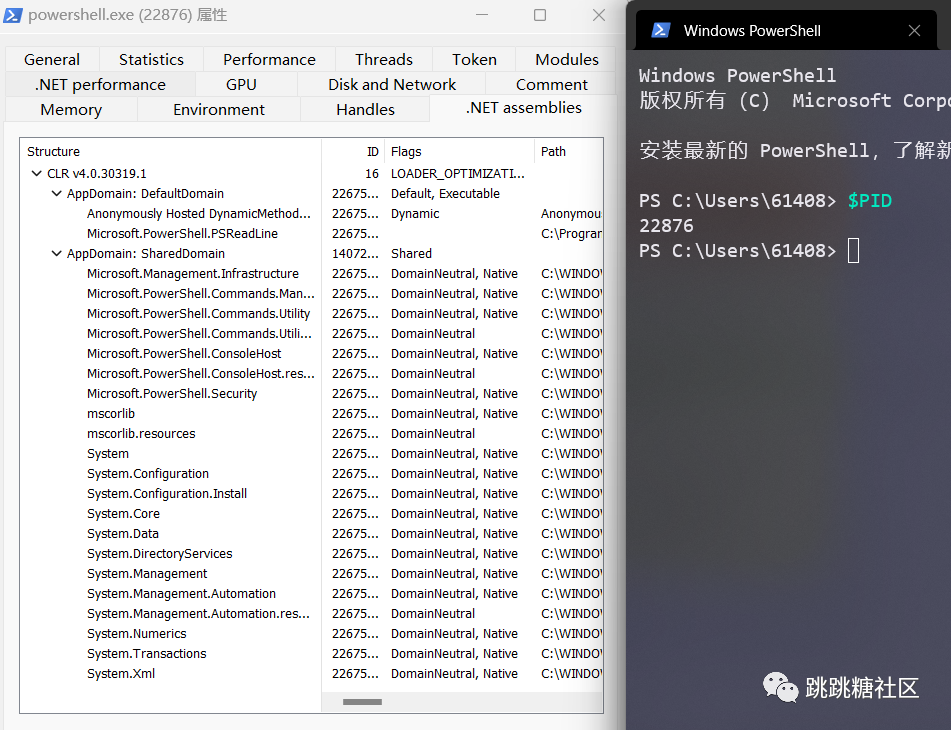Image resolution: width=951 pixels, height=730 pixels.
Task: Select the System assembly row
Action: 312,454
